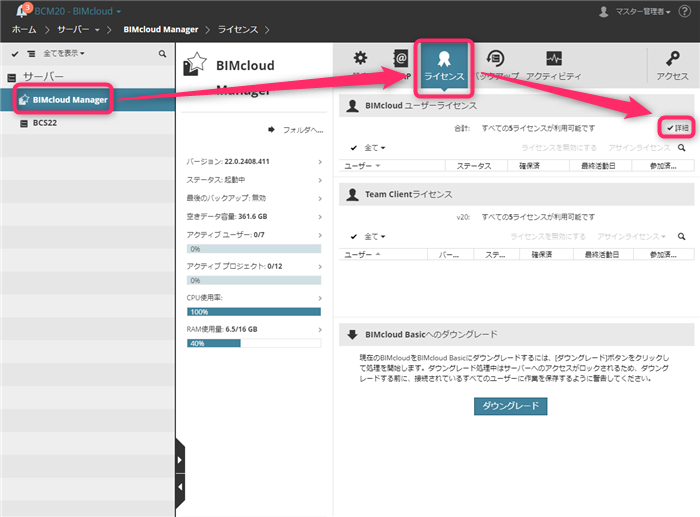
Task: Toggle the 詳細 details checkmark
Action: (677, 128)
